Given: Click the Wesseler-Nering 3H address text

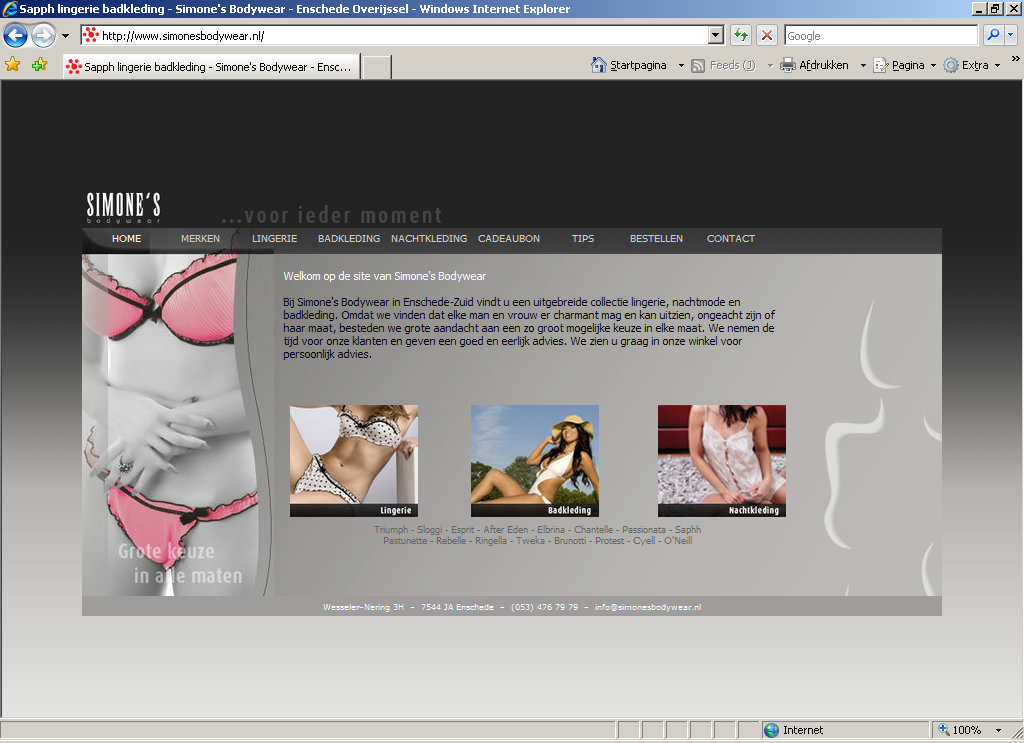Looking at the screenshot, I should (363, 607).
